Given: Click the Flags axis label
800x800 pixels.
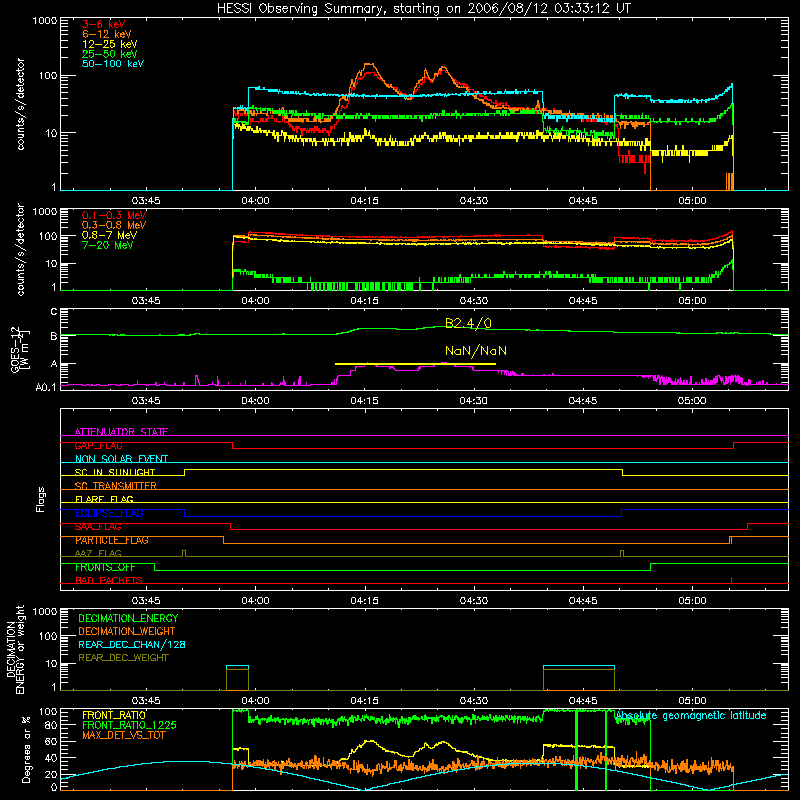Looking at the screenshot, I should tap(40, 499).
